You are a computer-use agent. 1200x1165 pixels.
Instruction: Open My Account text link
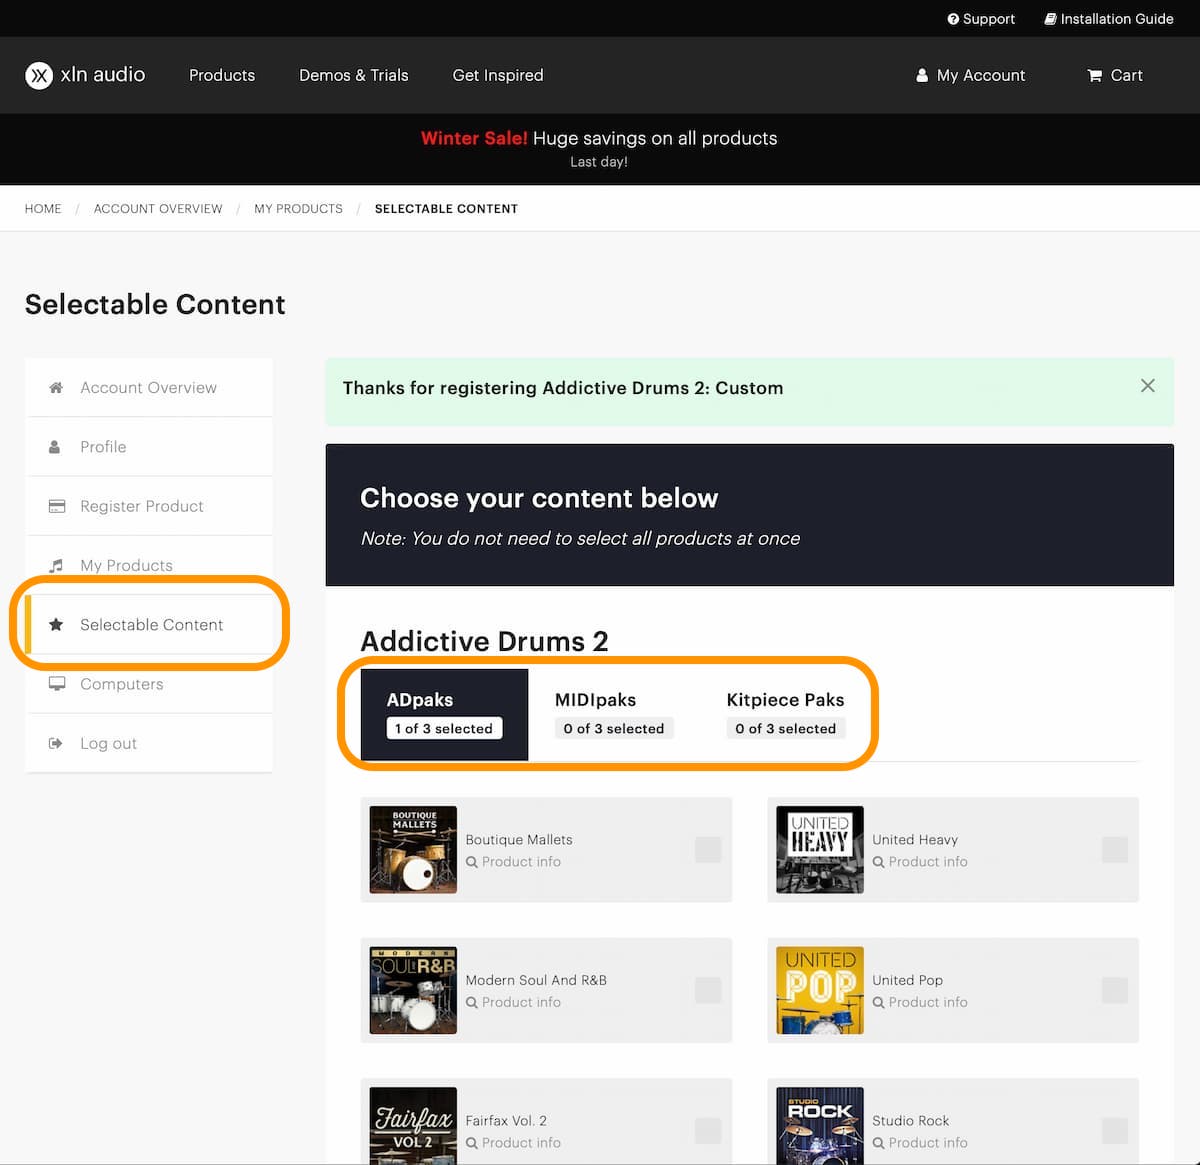(x=981, y=75)
